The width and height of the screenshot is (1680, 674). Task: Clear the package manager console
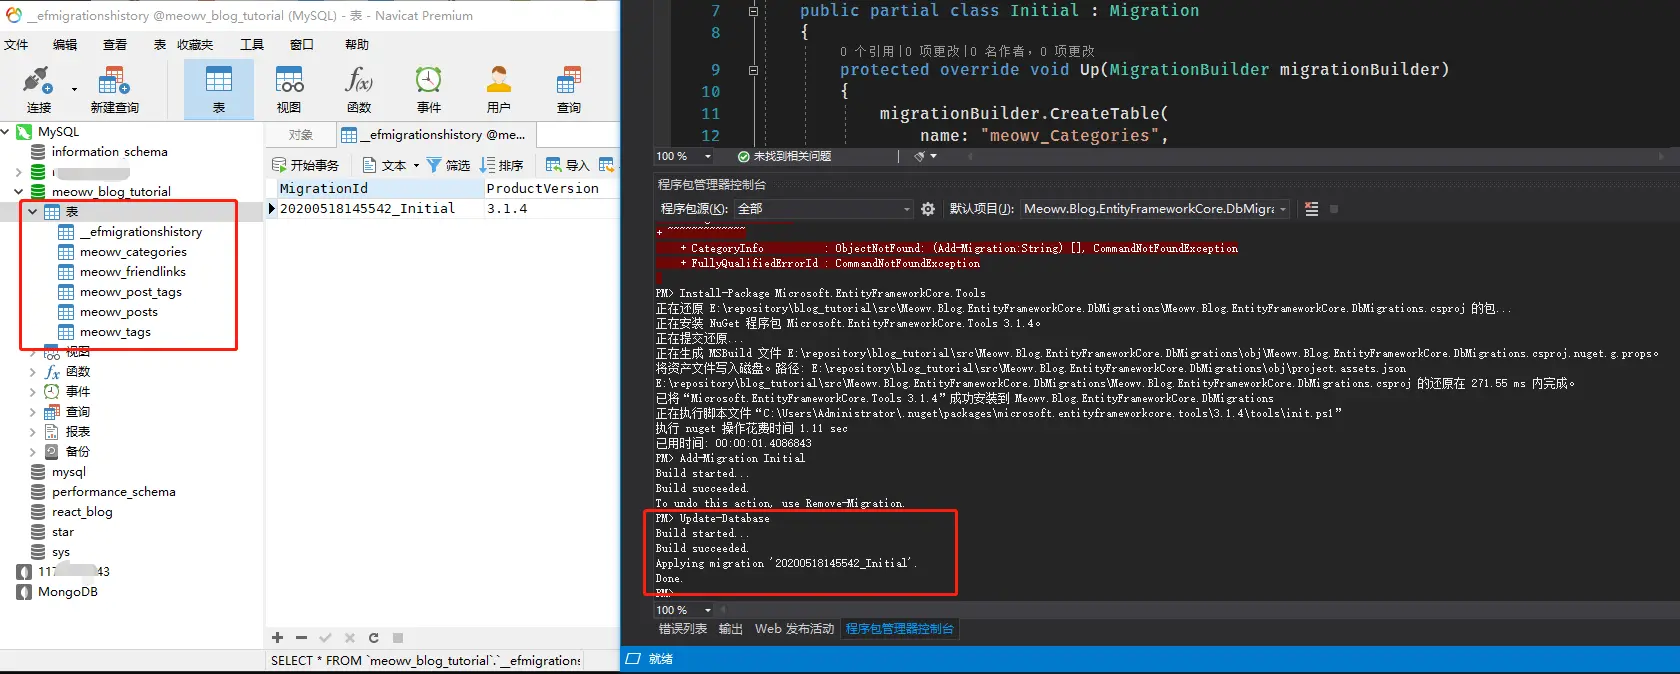[x=1312, y=209]
